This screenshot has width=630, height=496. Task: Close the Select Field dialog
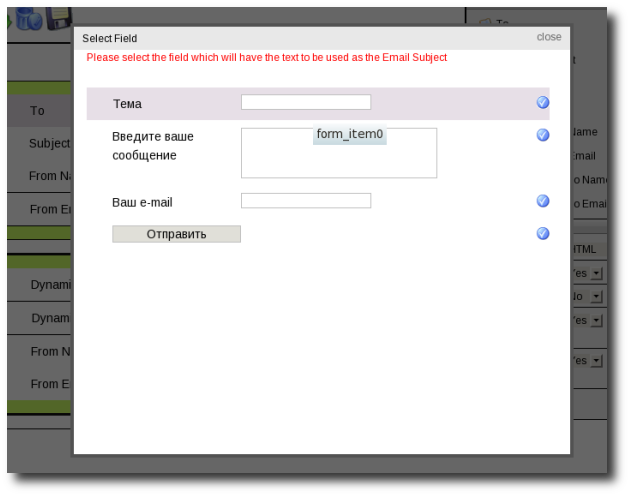(549, 37)
